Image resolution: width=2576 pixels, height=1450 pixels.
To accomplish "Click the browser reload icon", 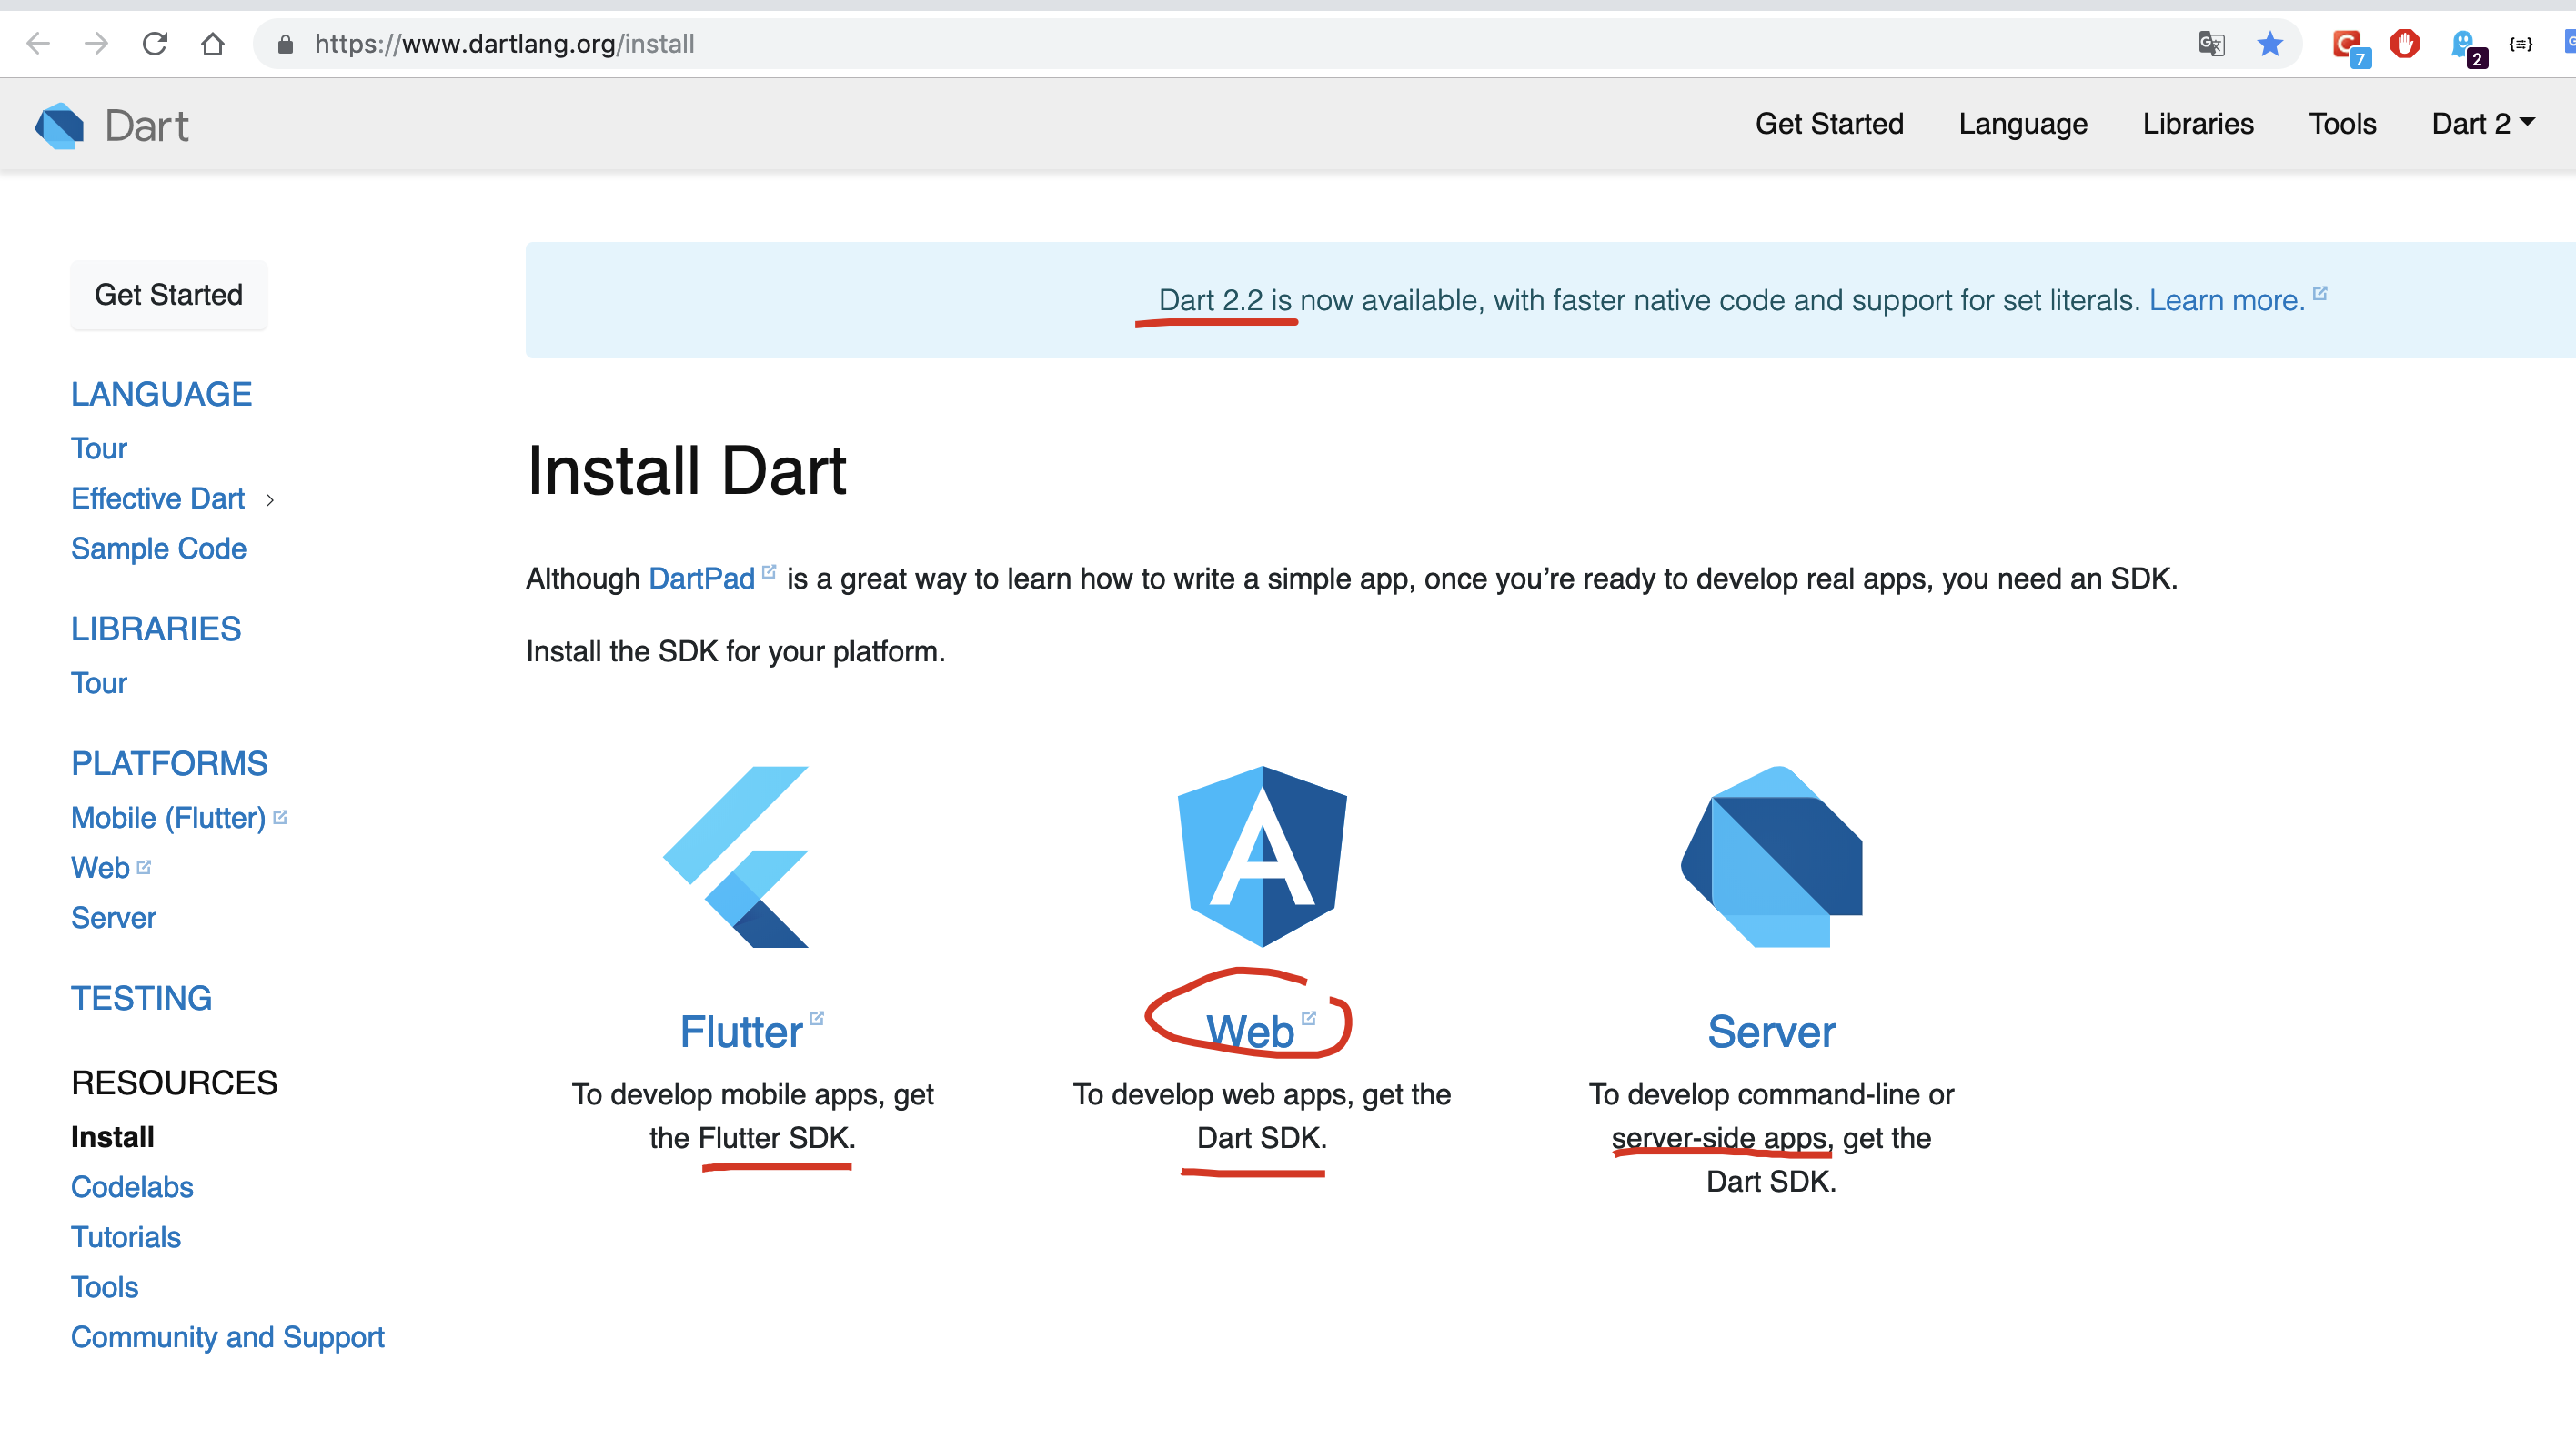I will point(155,44).
